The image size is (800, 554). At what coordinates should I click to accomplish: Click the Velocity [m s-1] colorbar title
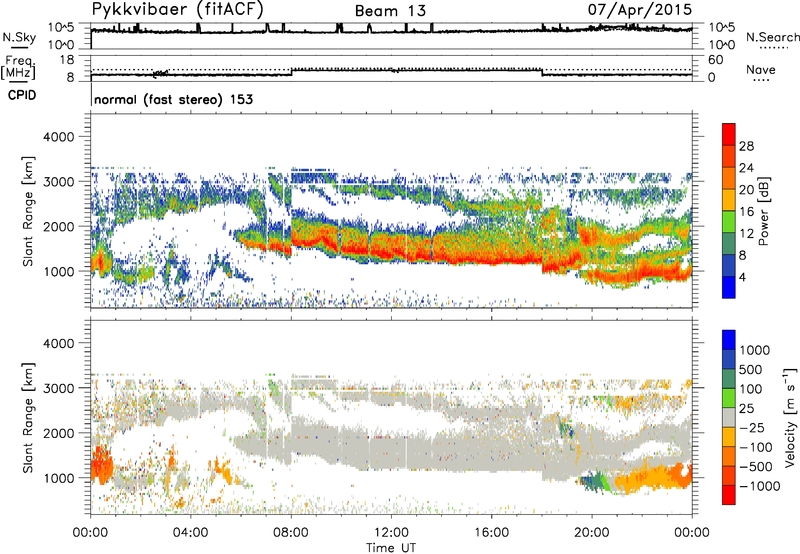pos(790,417)
